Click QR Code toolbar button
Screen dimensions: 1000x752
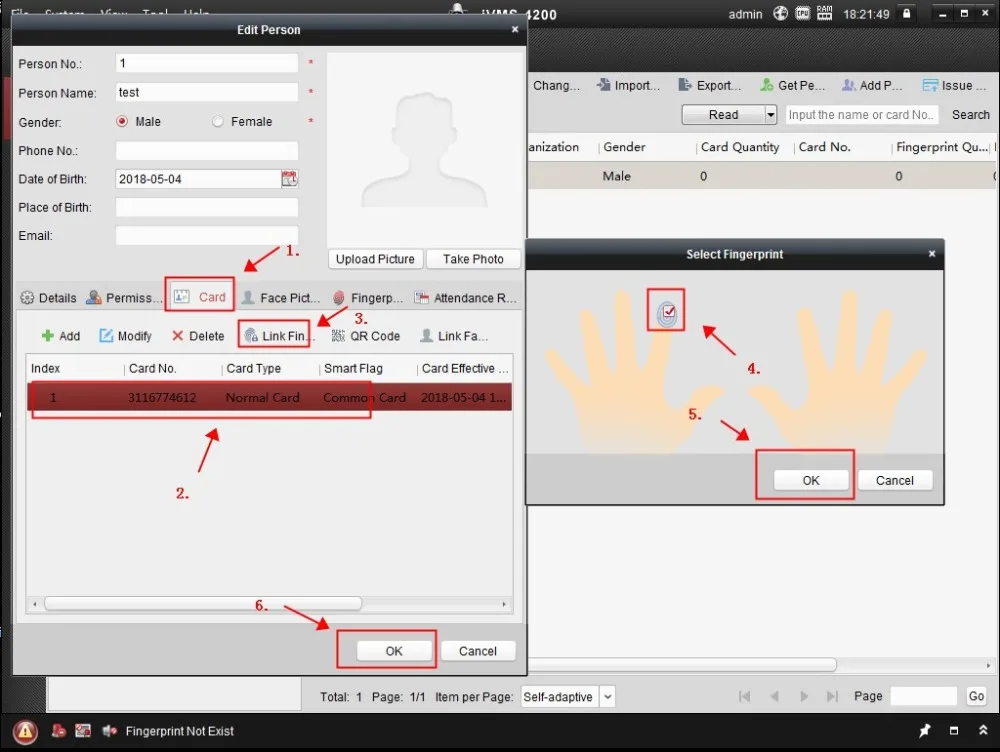tap(366, 336)
